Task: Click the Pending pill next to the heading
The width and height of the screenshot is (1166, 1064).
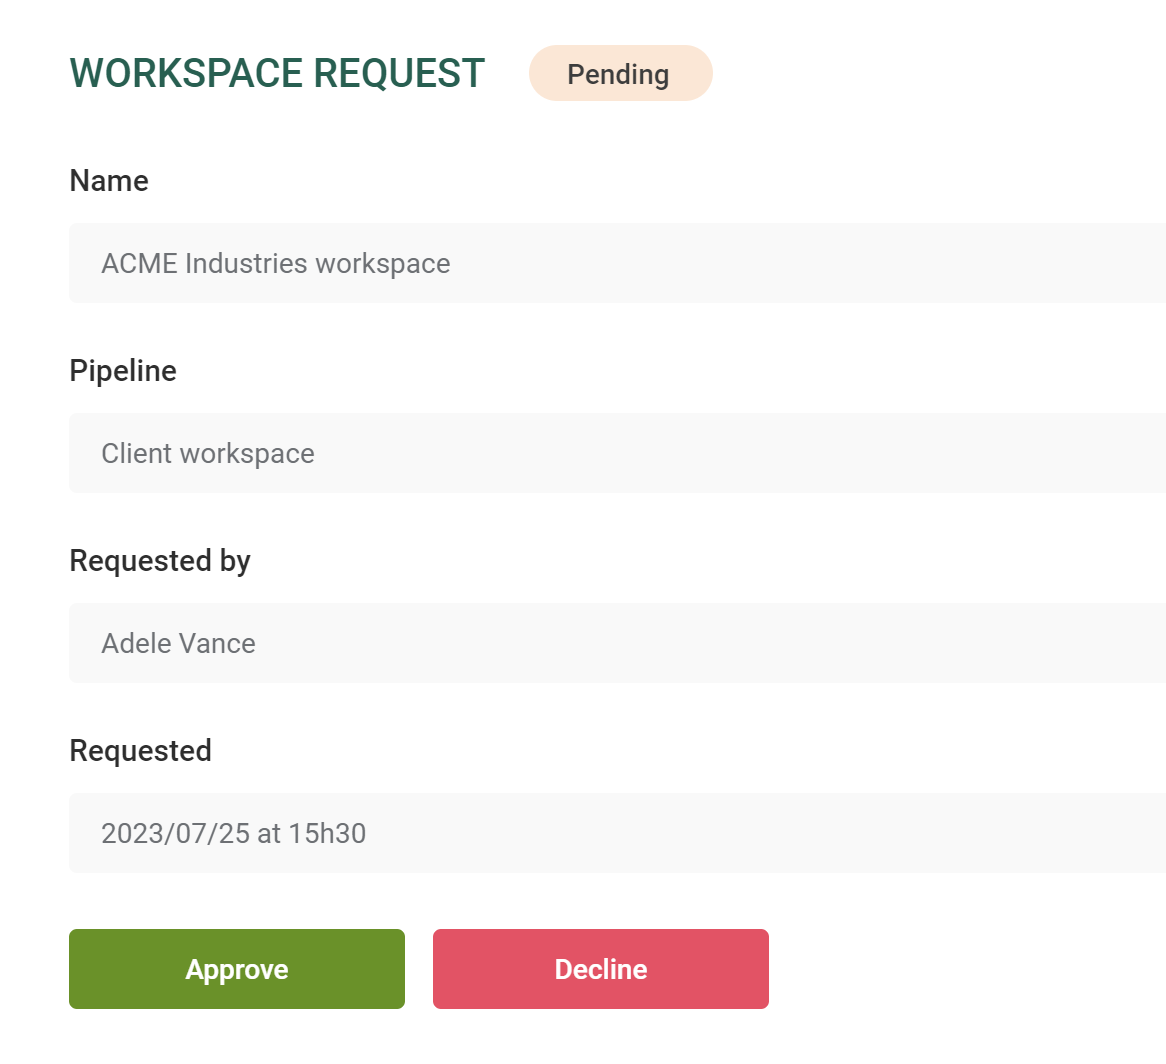Action: (620, 73)
